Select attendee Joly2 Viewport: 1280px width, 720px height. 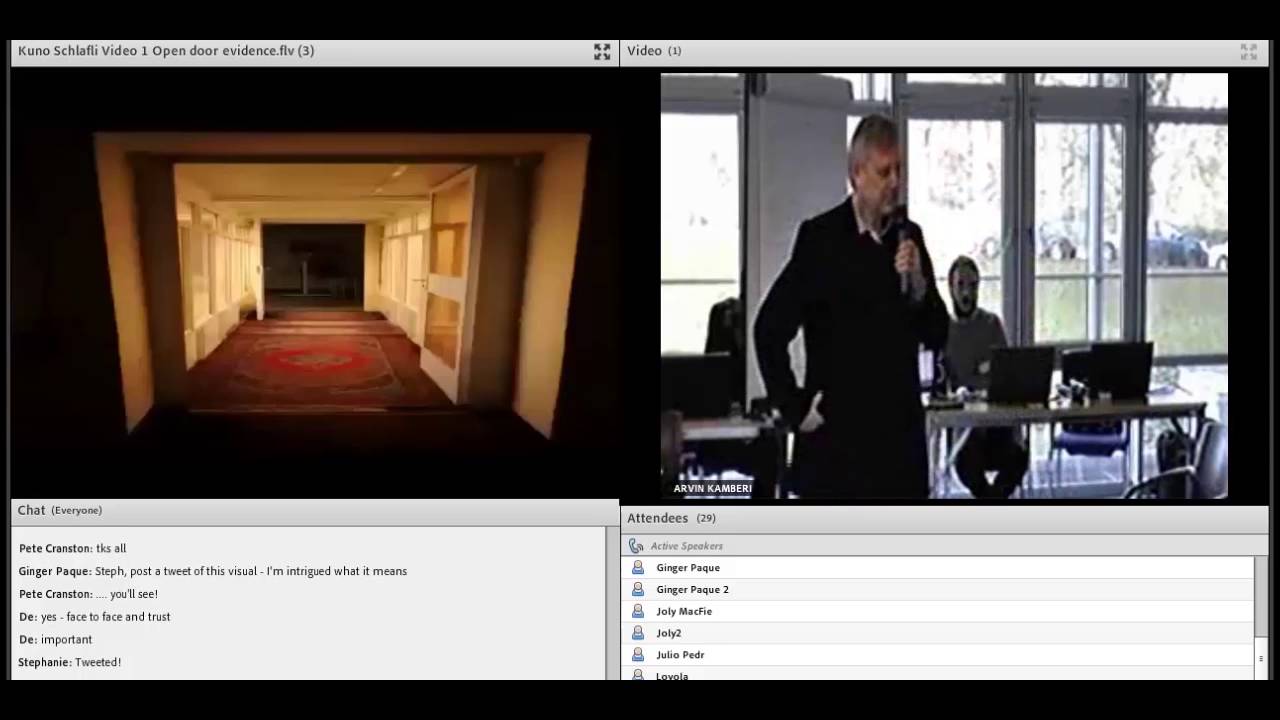click(938, 633)
